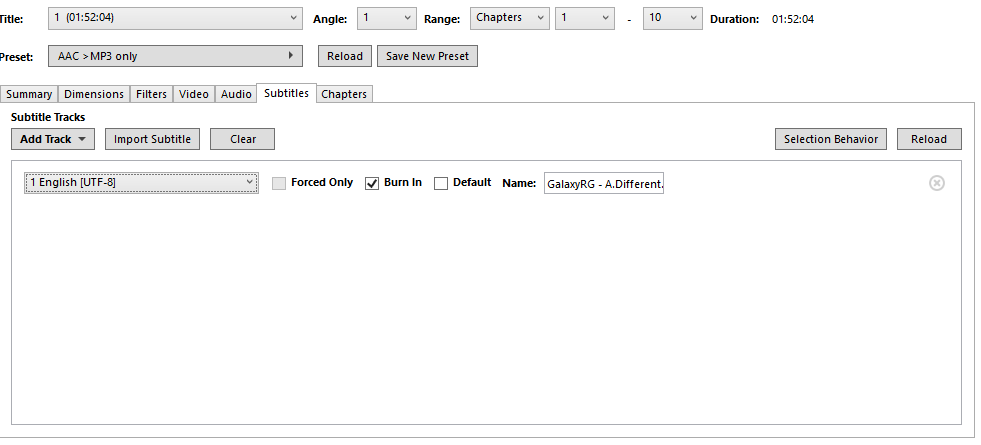This screenshot has height=445, width=981.
Task: Clear all subtitle tracks
Action: click(242, 139)
